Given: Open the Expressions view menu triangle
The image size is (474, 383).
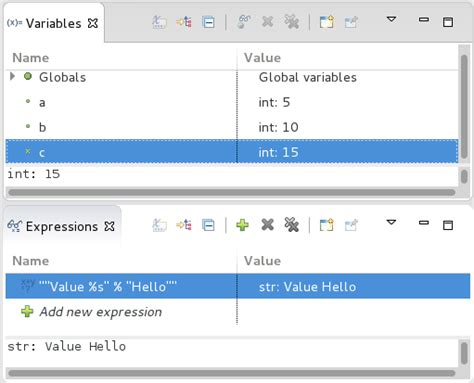Looking at the screenshot, I should (x=391, y=222).
